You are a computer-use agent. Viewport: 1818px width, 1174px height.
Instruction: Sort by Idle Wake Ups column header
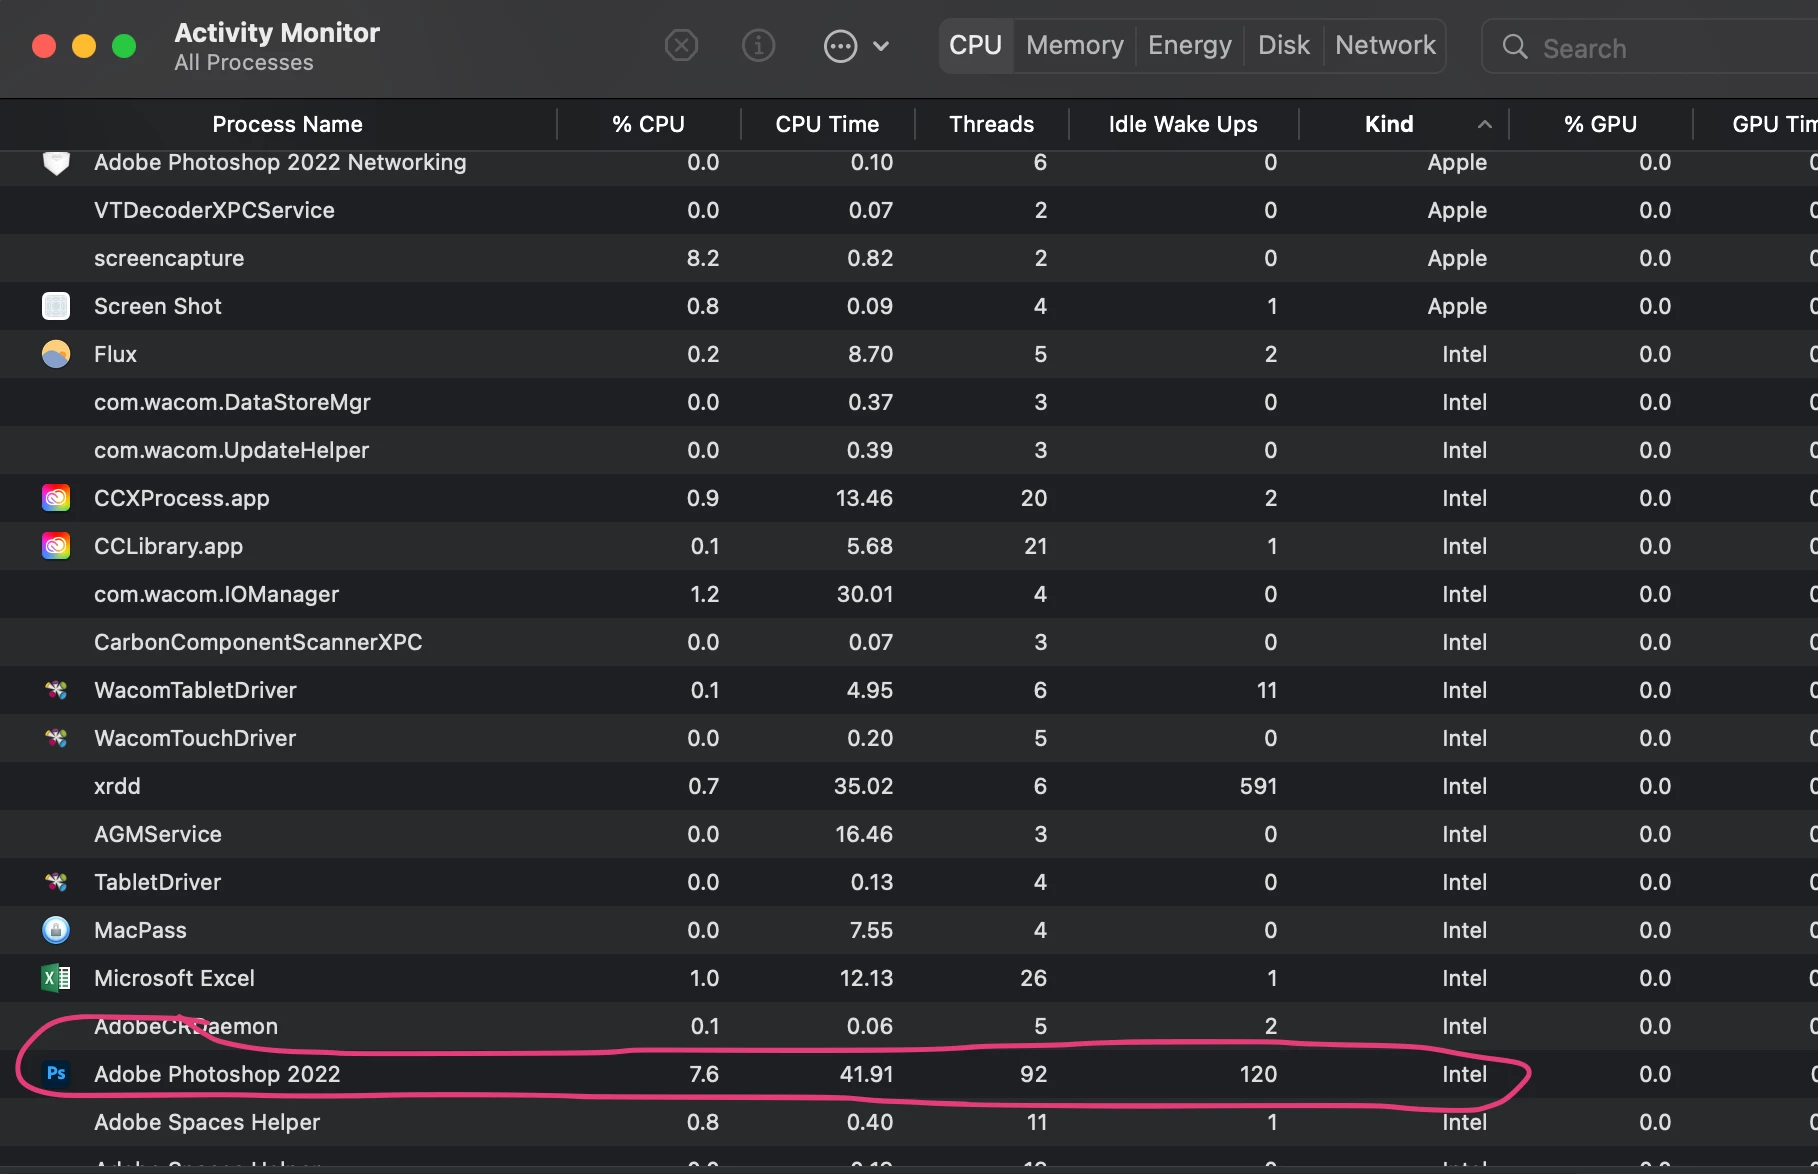pos(1183,124)
